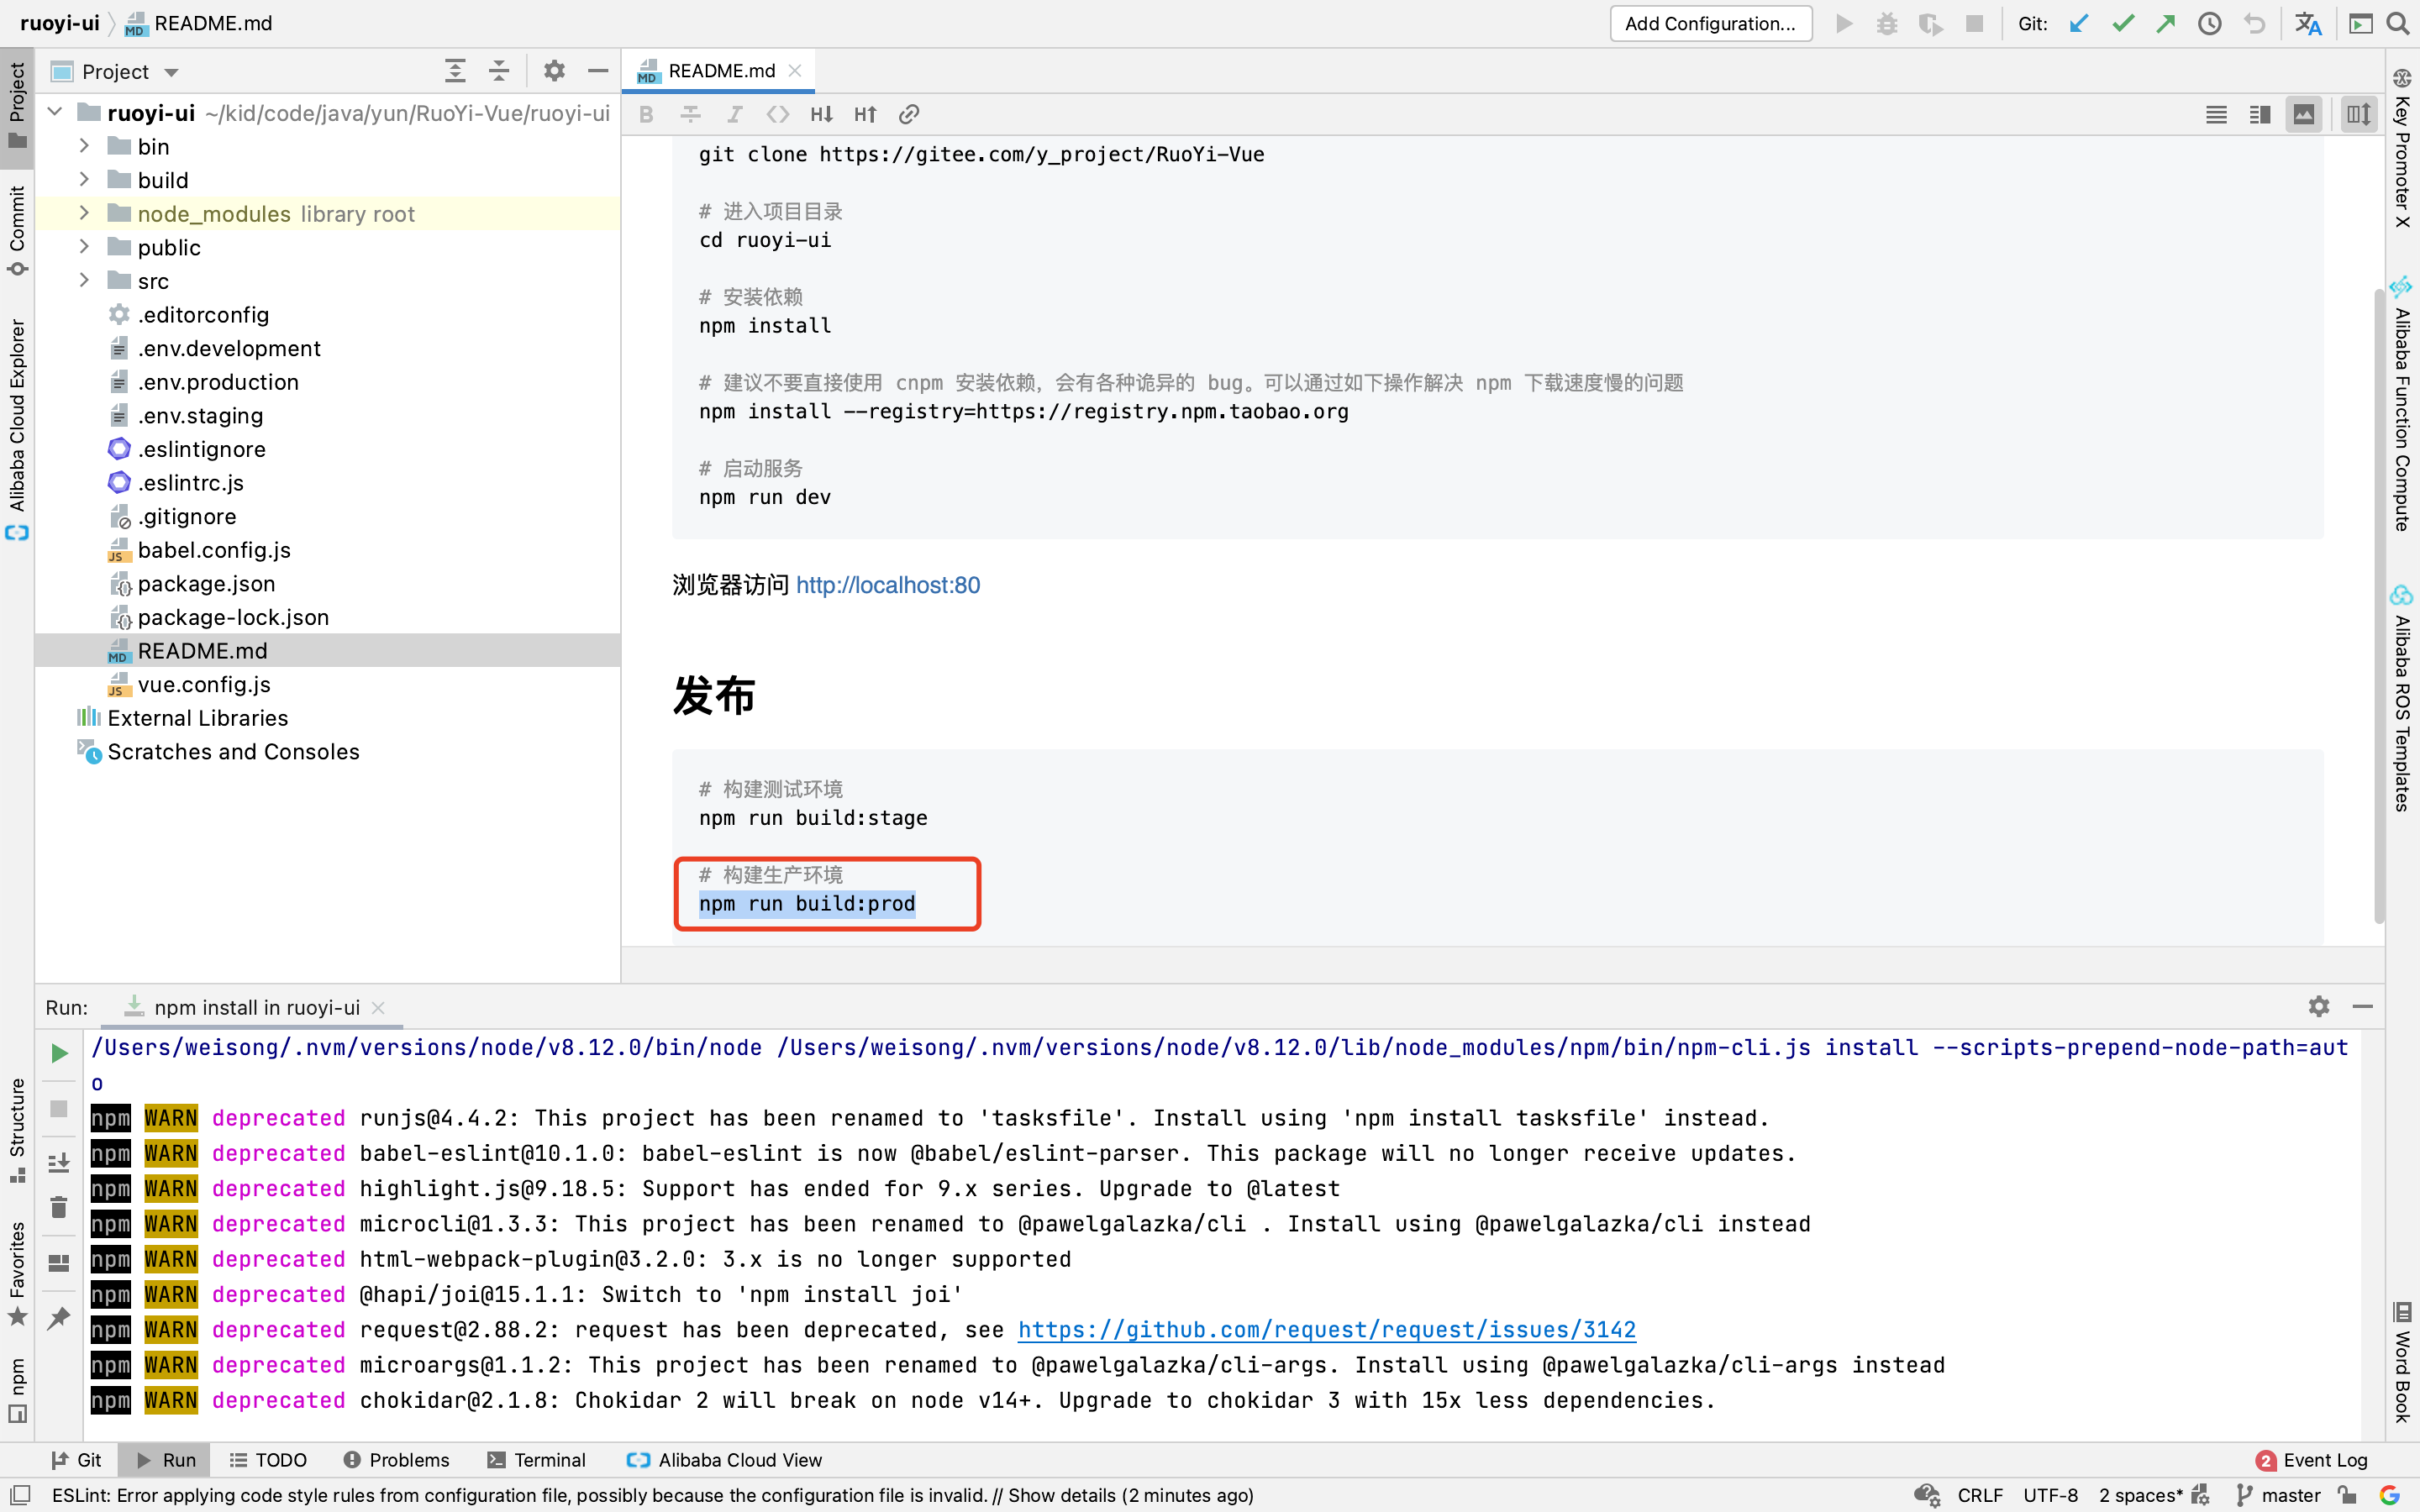
Task: Click the Bold formatting icon in editor
Action: [x=646, y=113]
